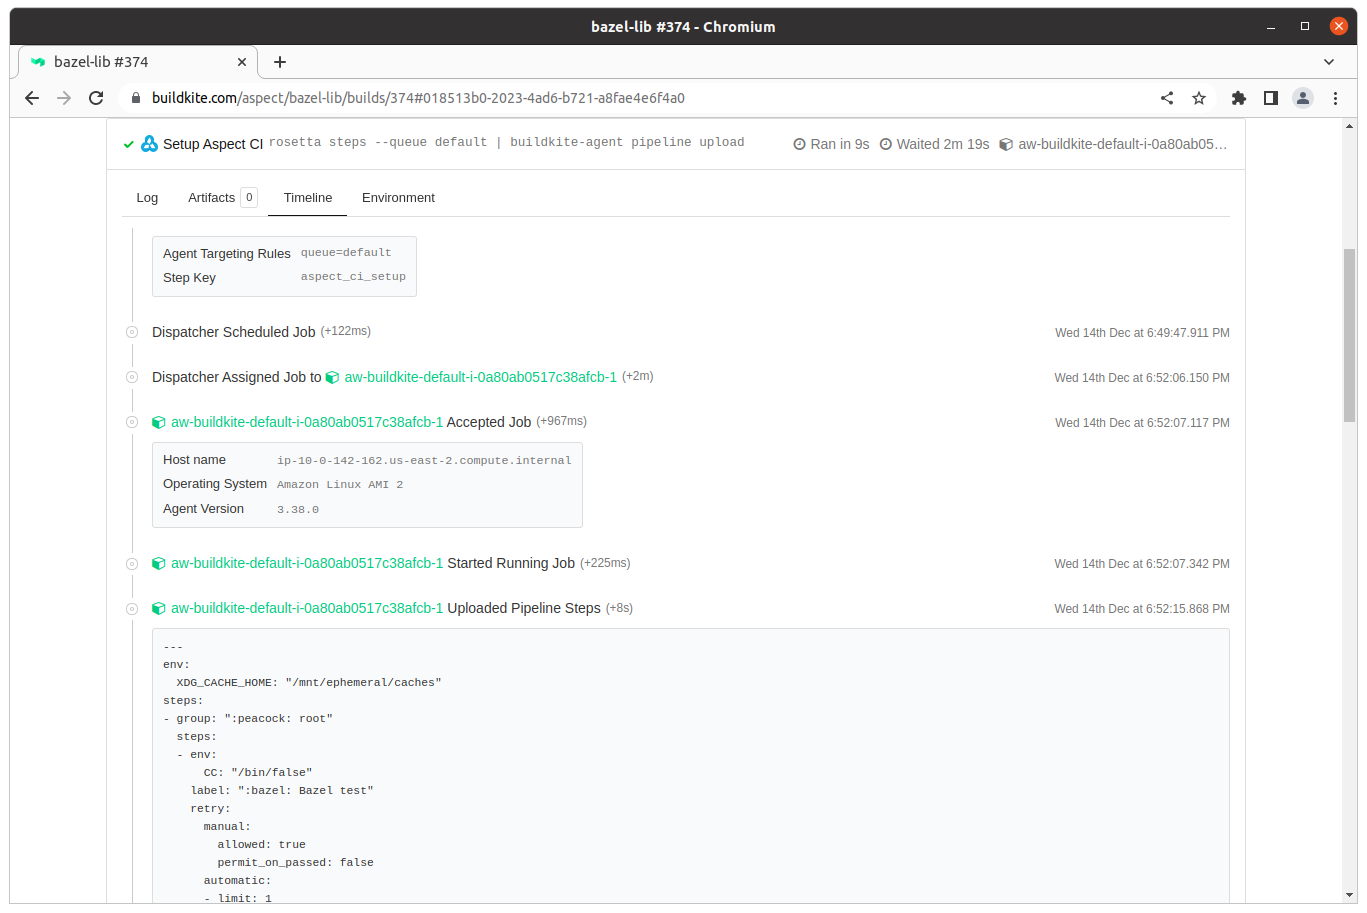Image resolution: width=1367 pixels, height=913 pixels.
Task: Open agent link in Uploaded Pipeline Steps row
Action: 307,608
